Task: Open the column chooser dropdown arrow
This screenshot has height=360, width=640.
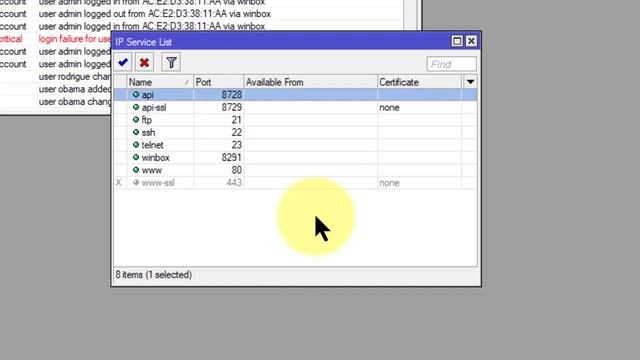Action: pyautogui.click(x=470, y=82)
